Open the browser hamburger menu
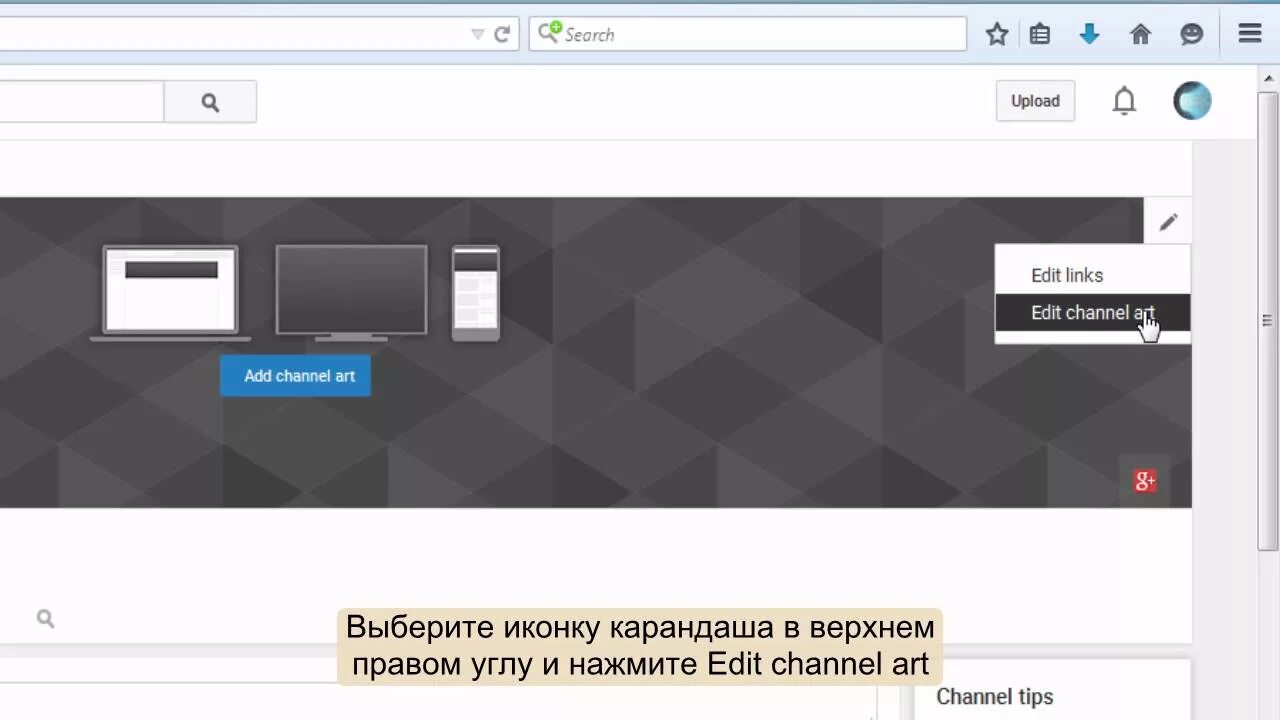 point(1249,33)
